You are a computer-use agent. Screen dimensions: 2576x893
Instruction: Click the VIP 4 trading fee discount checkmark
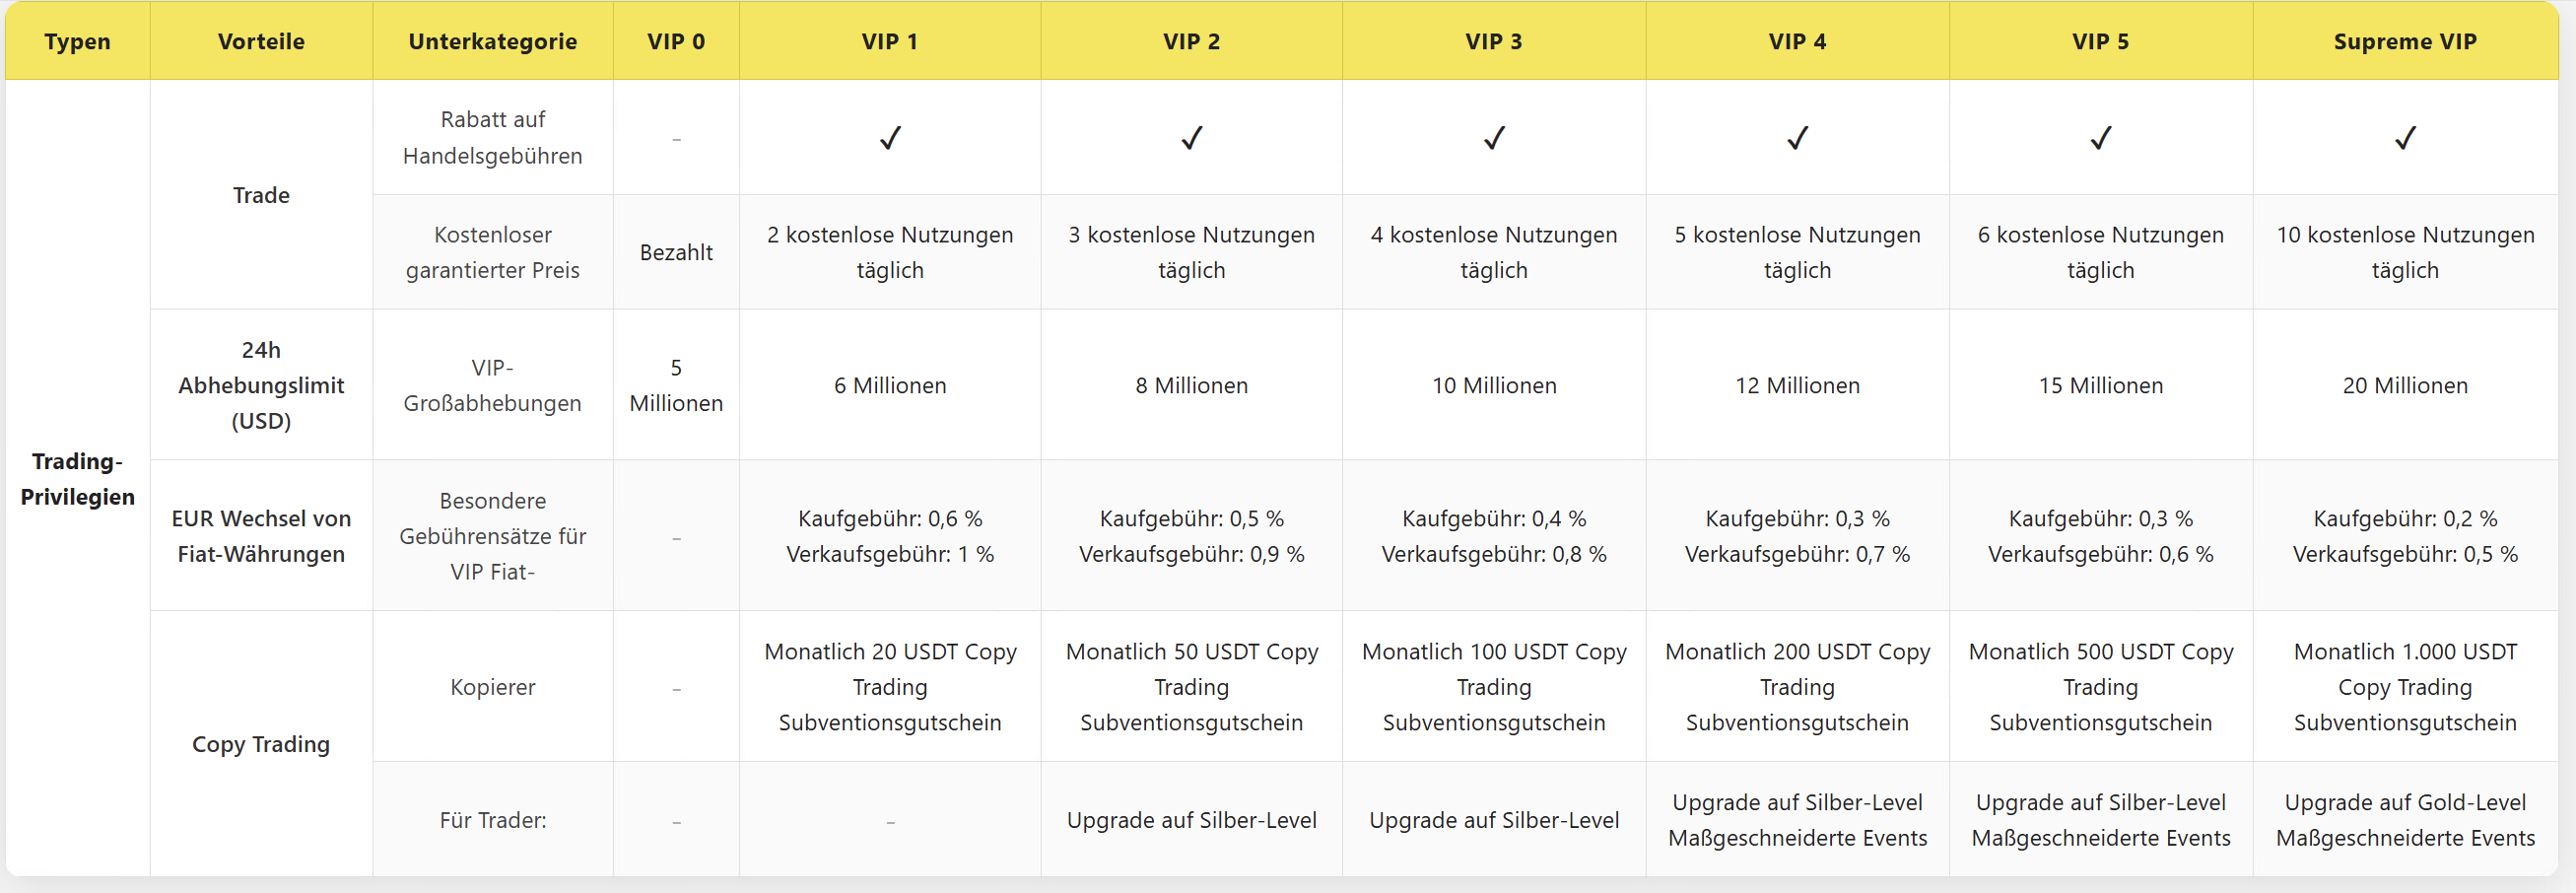[1797, 138]
